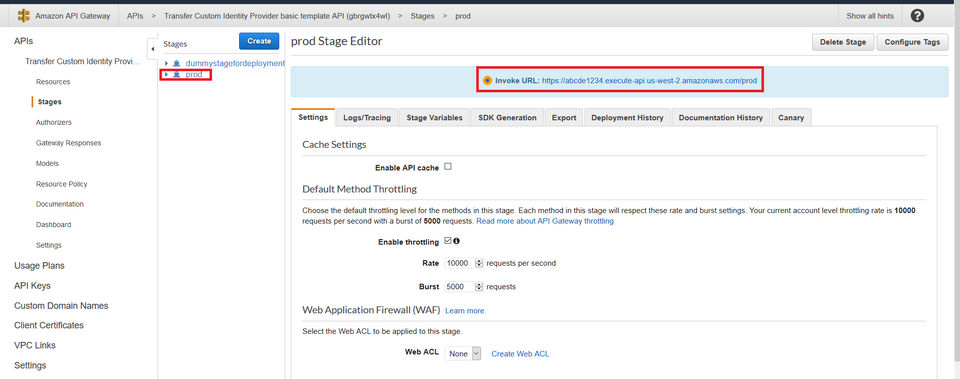Click the Rate input field
The width and height of the screenshot is (960, 379).
tap(460, 263)
